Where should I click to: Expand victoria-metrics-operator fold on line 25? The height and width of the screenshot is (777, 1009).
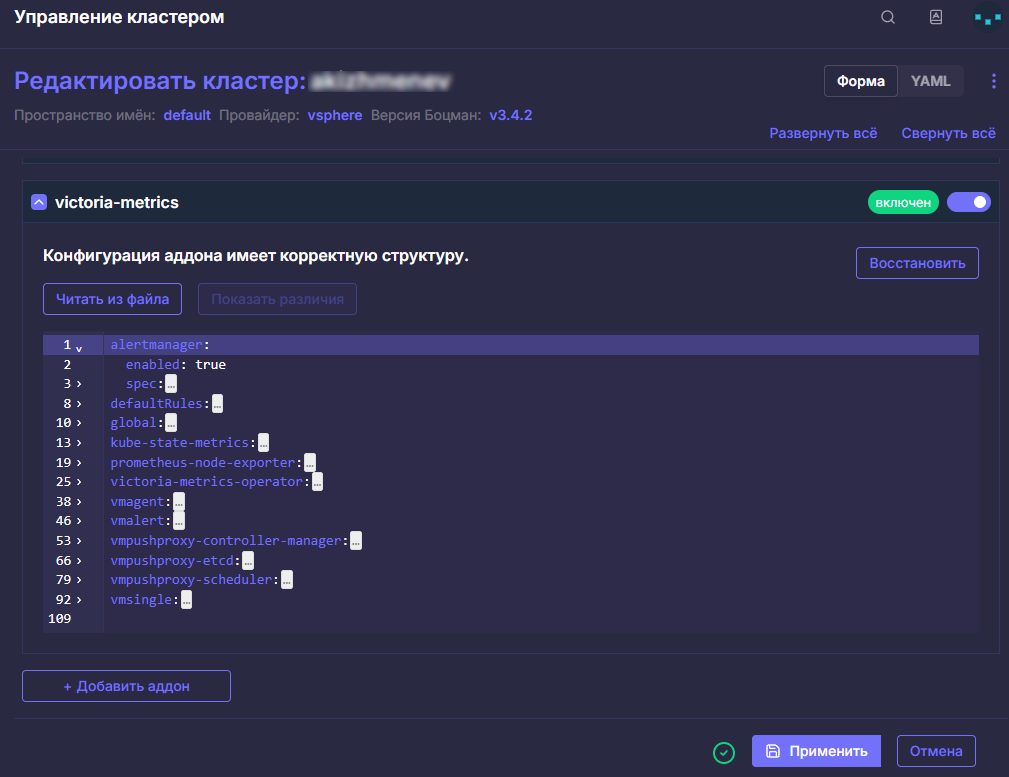click(x=79, y=482)
